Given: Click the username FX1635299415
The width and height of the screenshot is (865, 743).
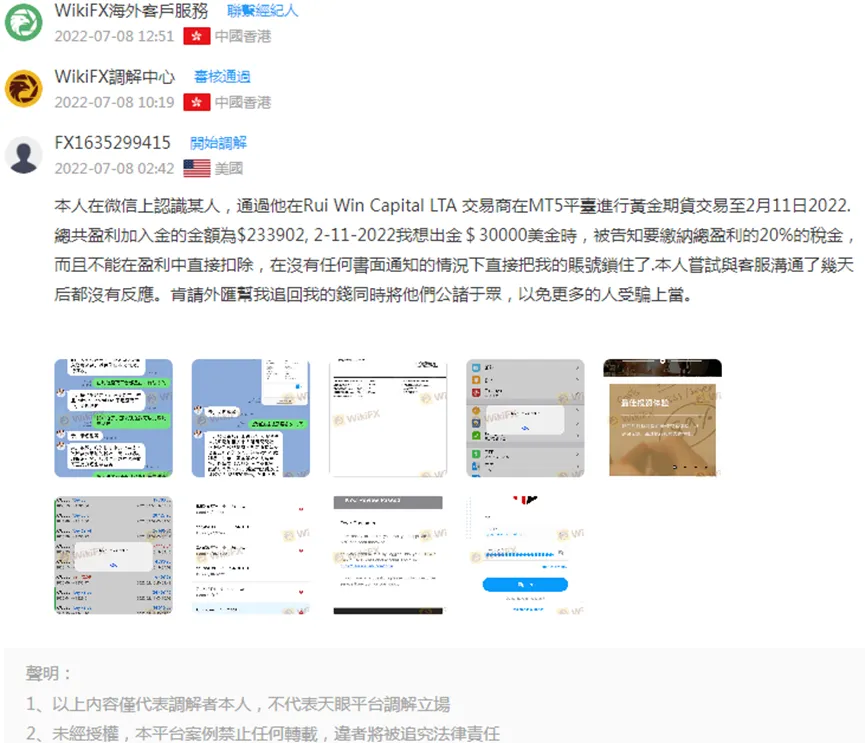Looking at the screenshot, I should click(x=113, y=143).
